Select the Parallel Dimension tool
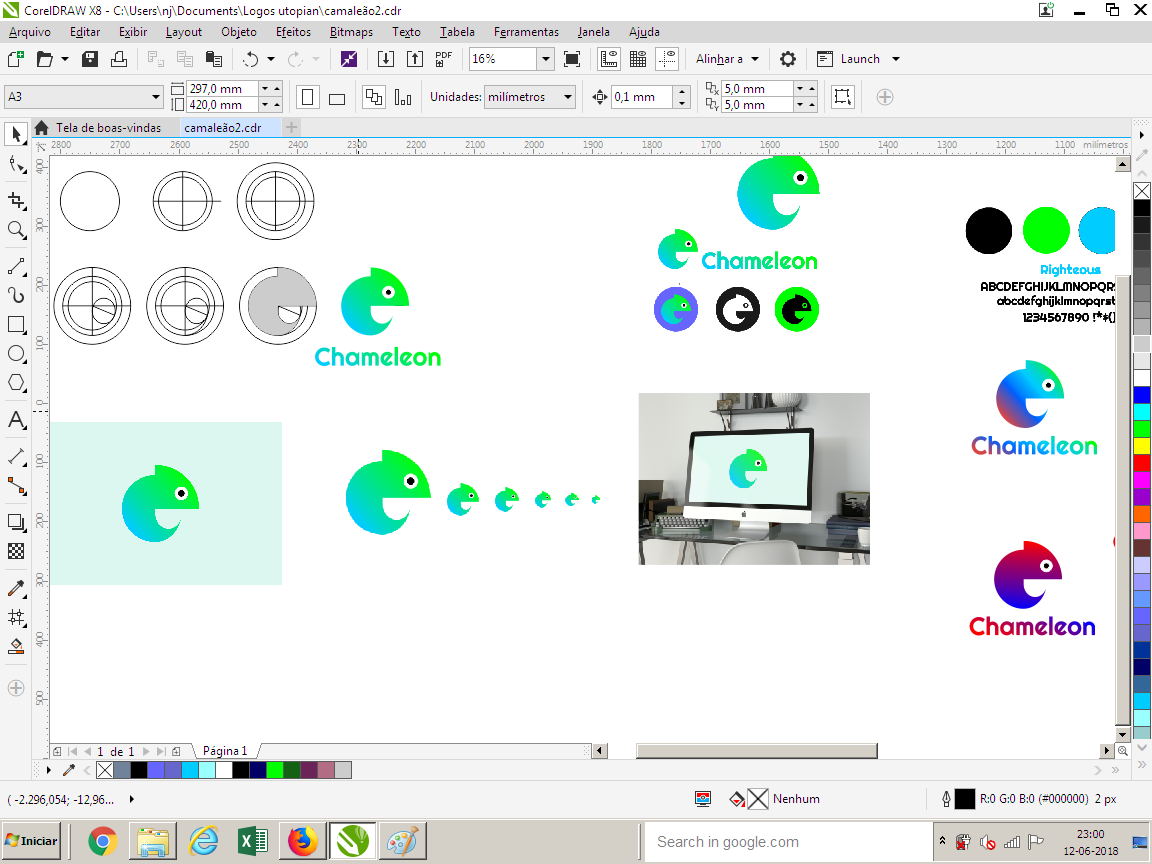1152x864 pixels. pos(16,456)
